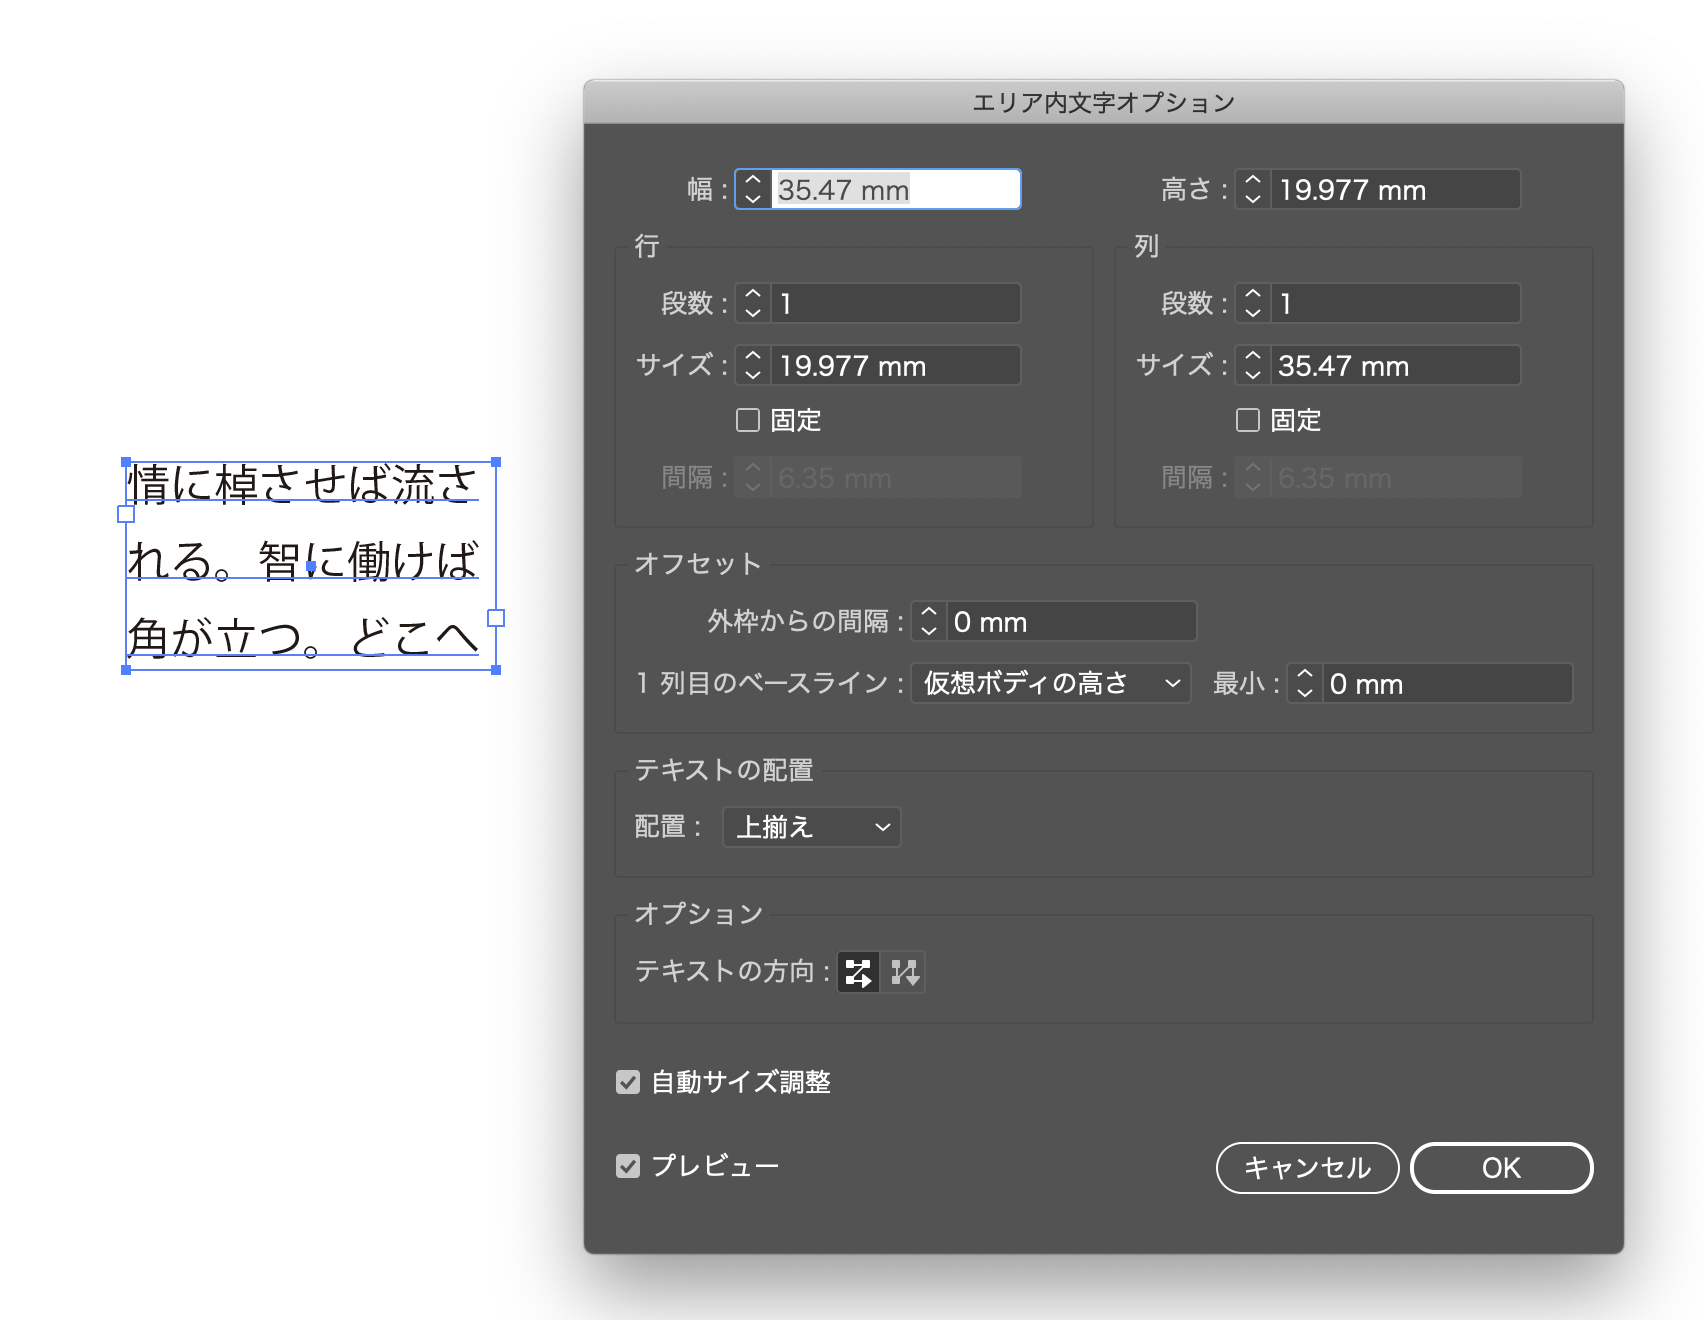Enable the 固定 checkbox under 列

coord(1247,420)
